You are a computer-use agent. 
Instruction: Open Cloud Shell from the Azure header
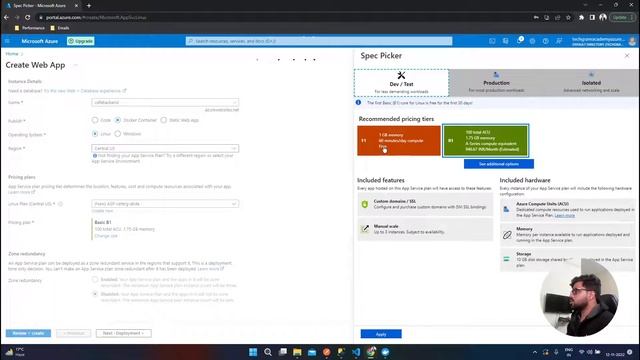[x=492, y=41]
